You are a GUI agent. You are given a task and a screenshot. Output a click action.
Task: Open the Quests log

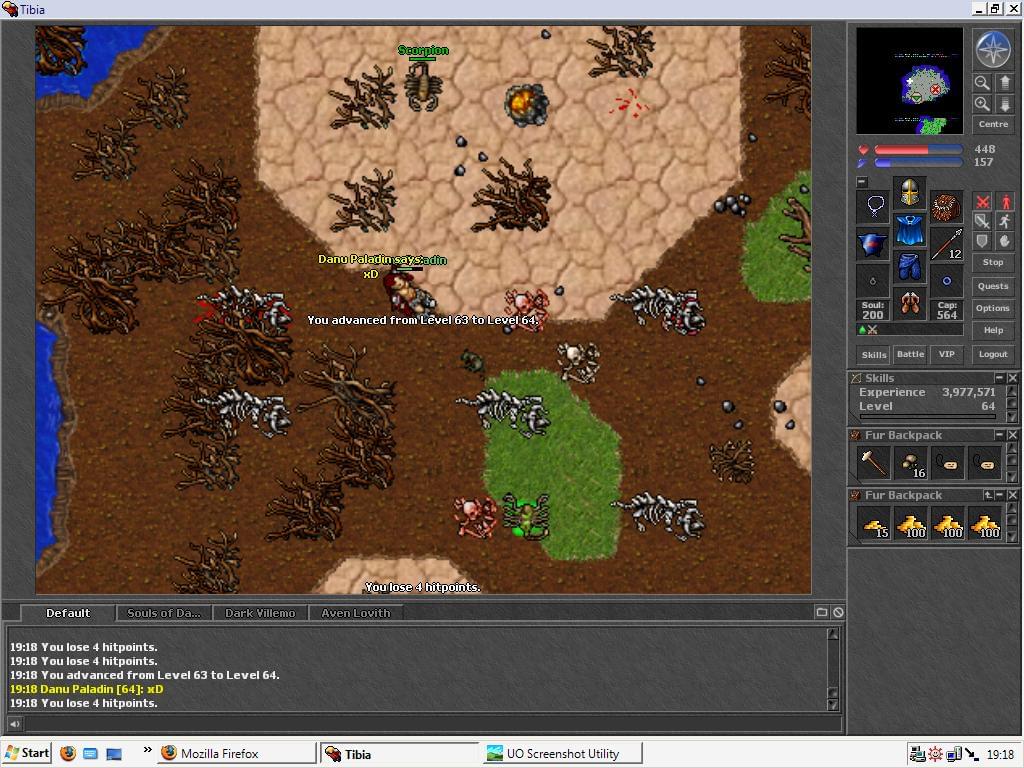(993, 286)
